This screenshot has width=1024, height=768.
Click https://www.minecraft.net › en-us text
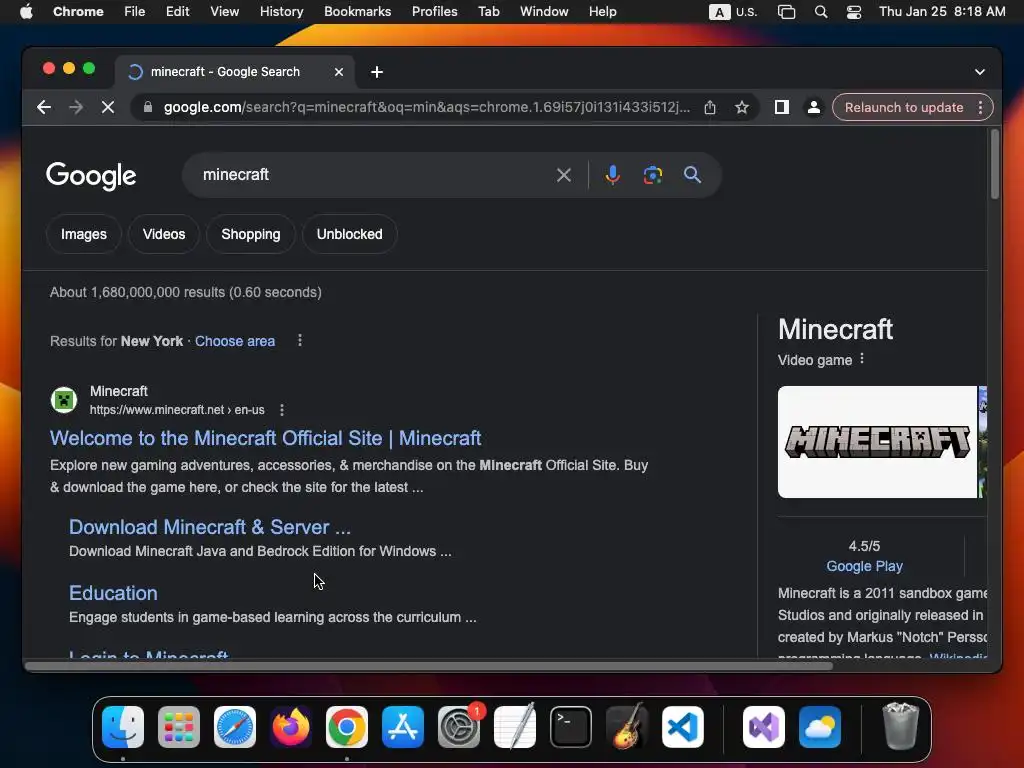pyautogui.click(x=177, y=410)
